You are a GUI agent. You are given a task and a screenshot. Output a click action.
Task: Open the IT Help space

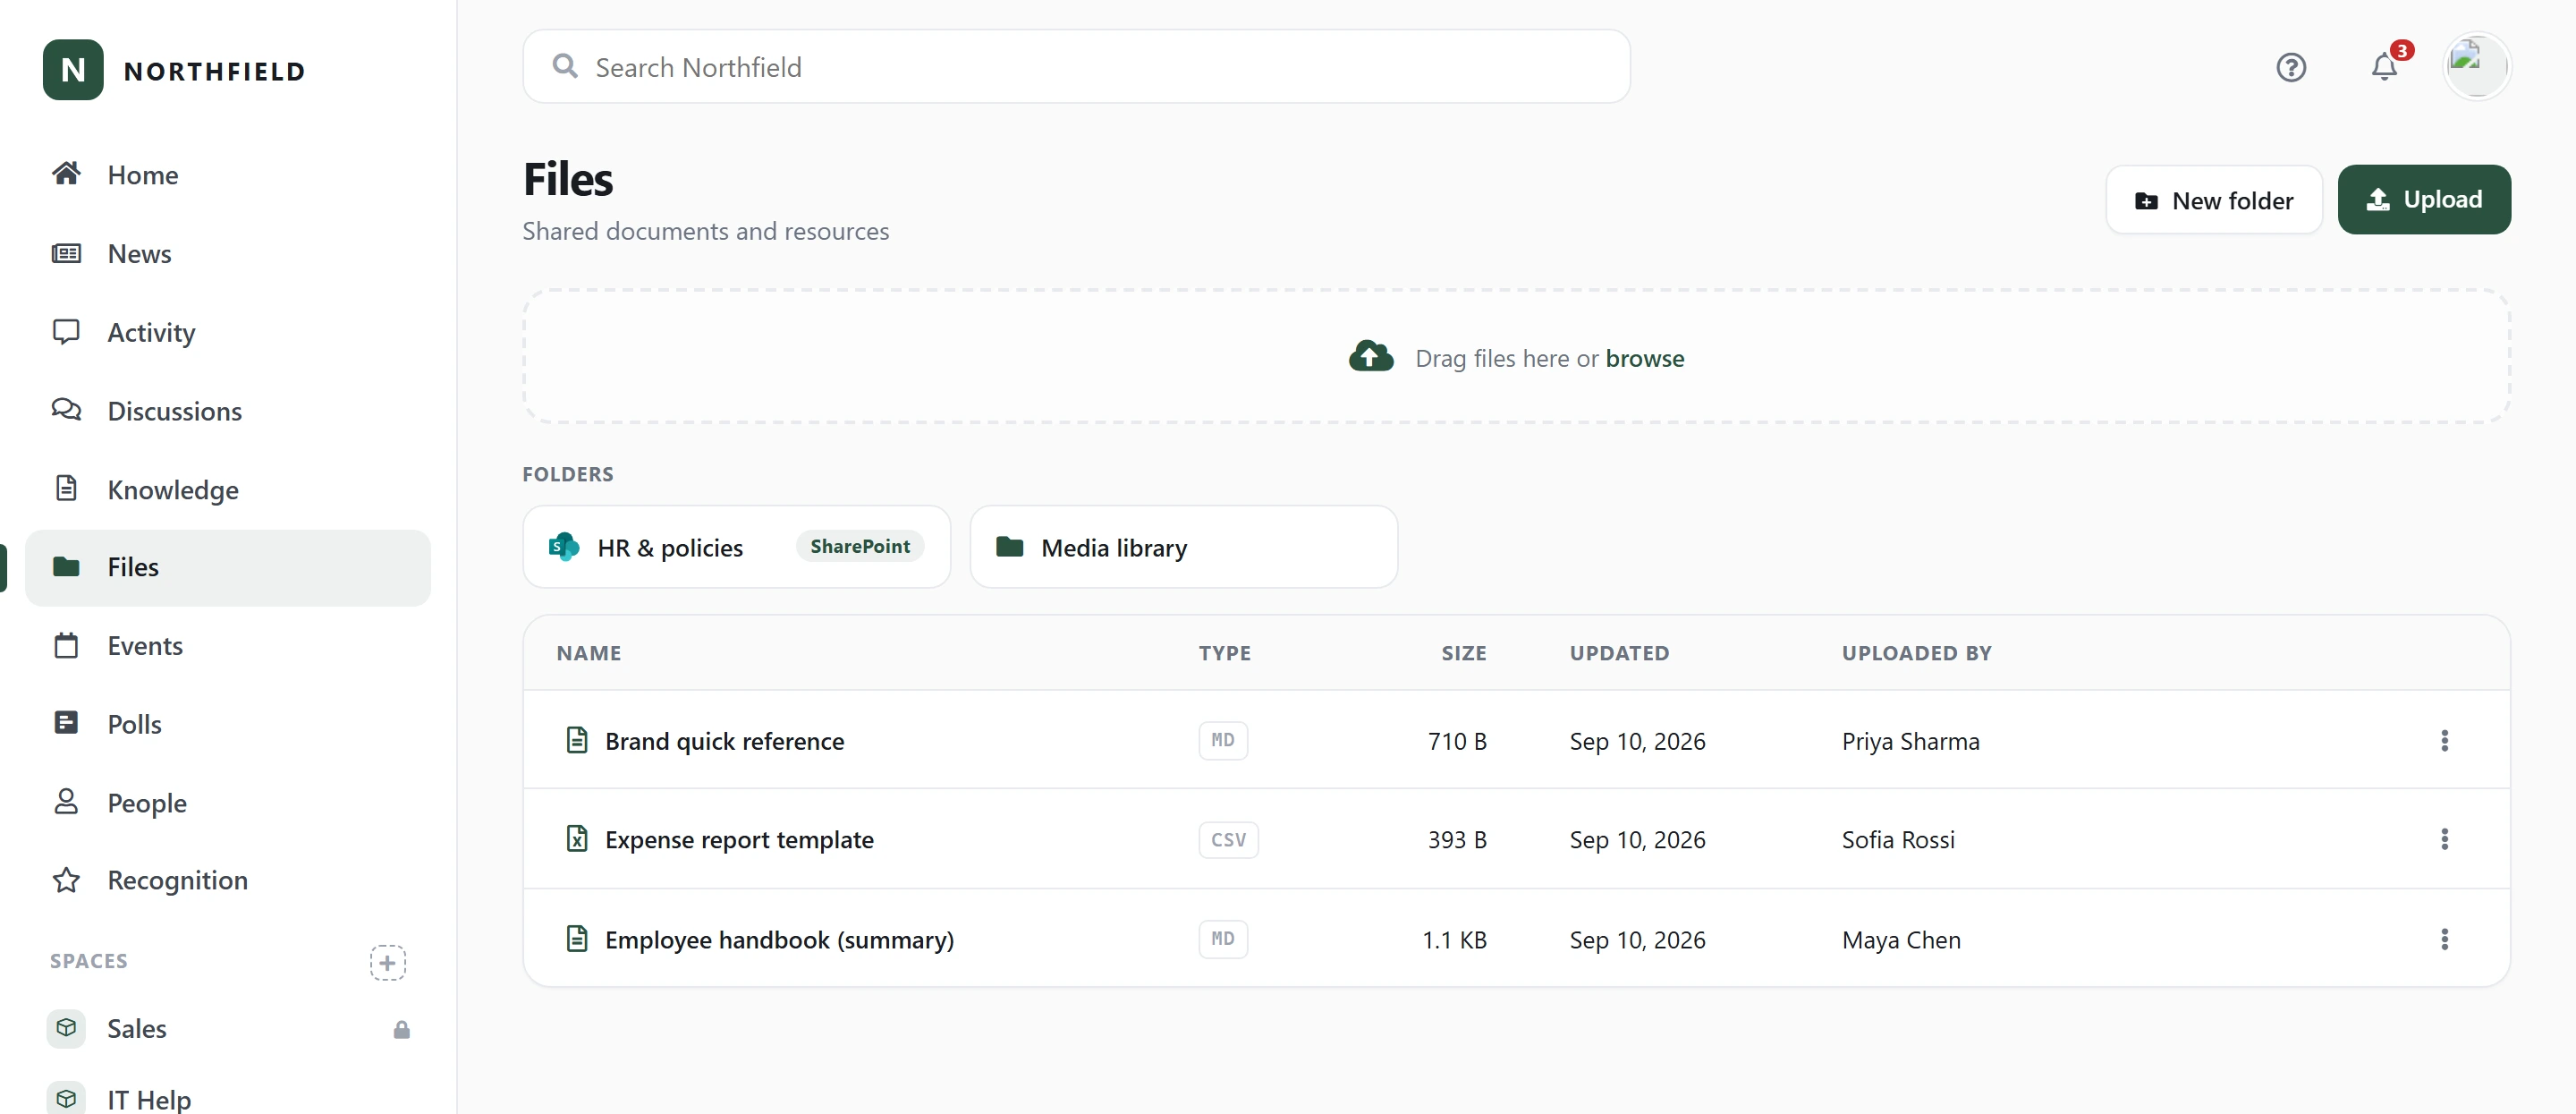click(228, 1098)
